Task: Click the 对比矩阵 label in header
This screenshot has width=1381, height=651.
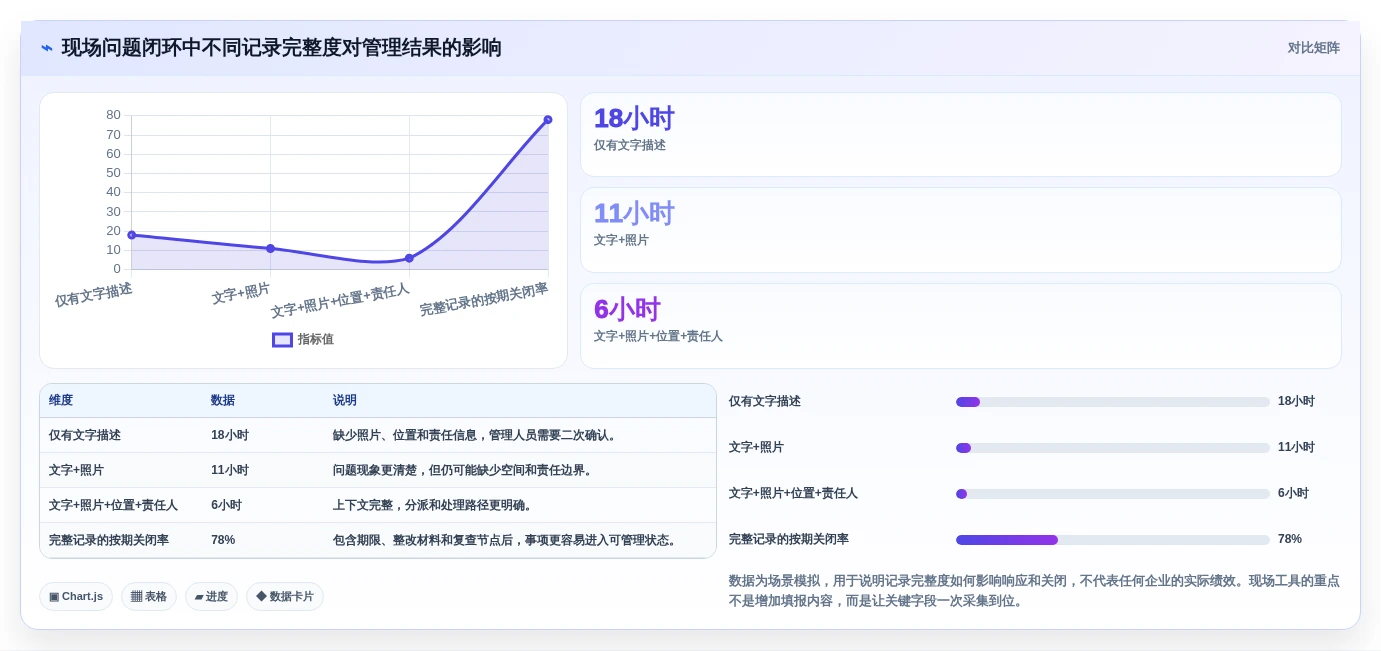Action: 1313,48
